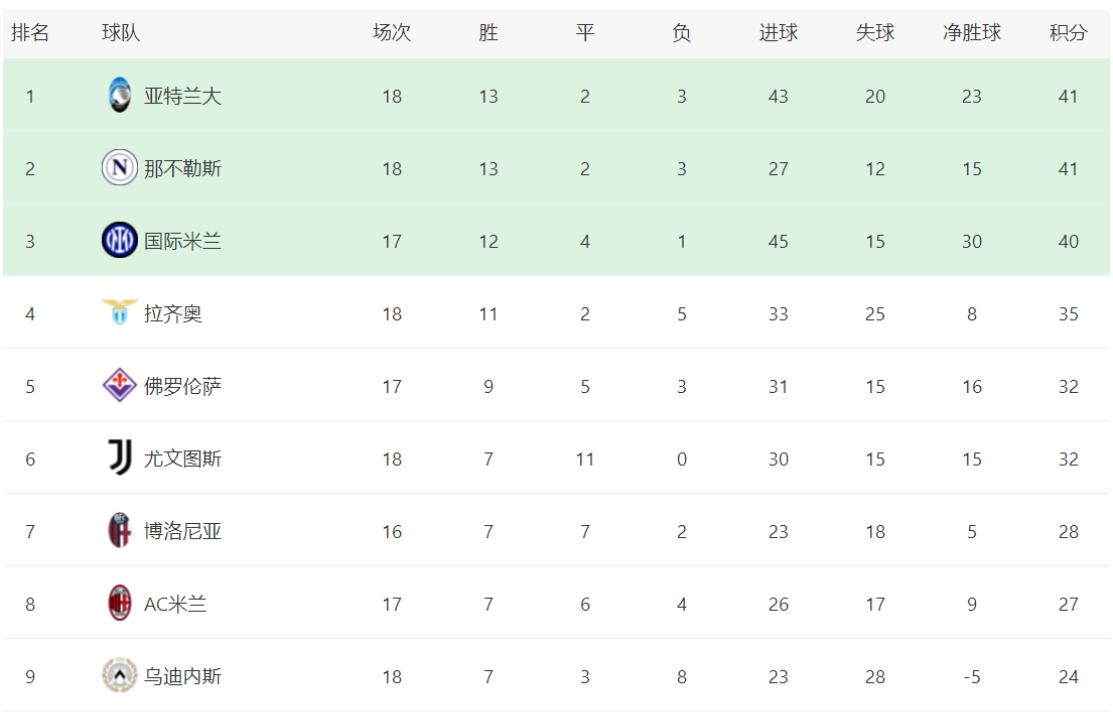Click the 进球 goals scored column header
The image size is (1113, 713).
(778, 33)
